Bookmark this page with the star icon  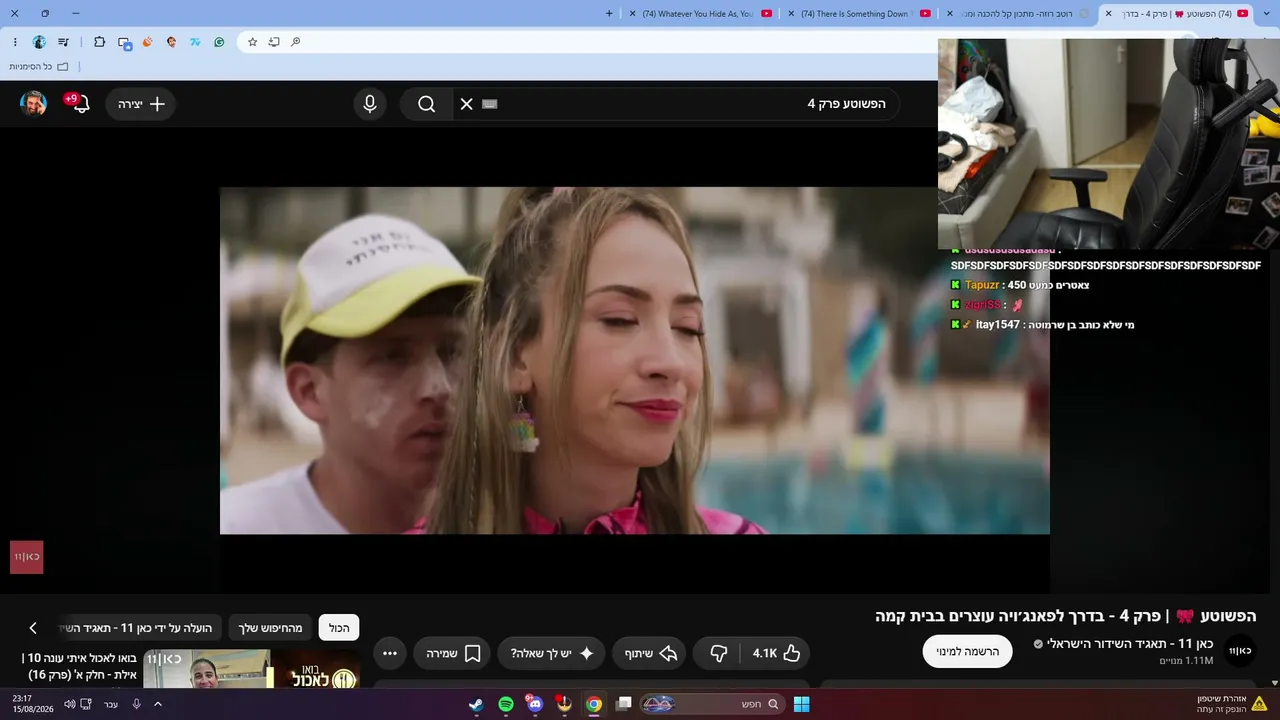click(252, 42)
